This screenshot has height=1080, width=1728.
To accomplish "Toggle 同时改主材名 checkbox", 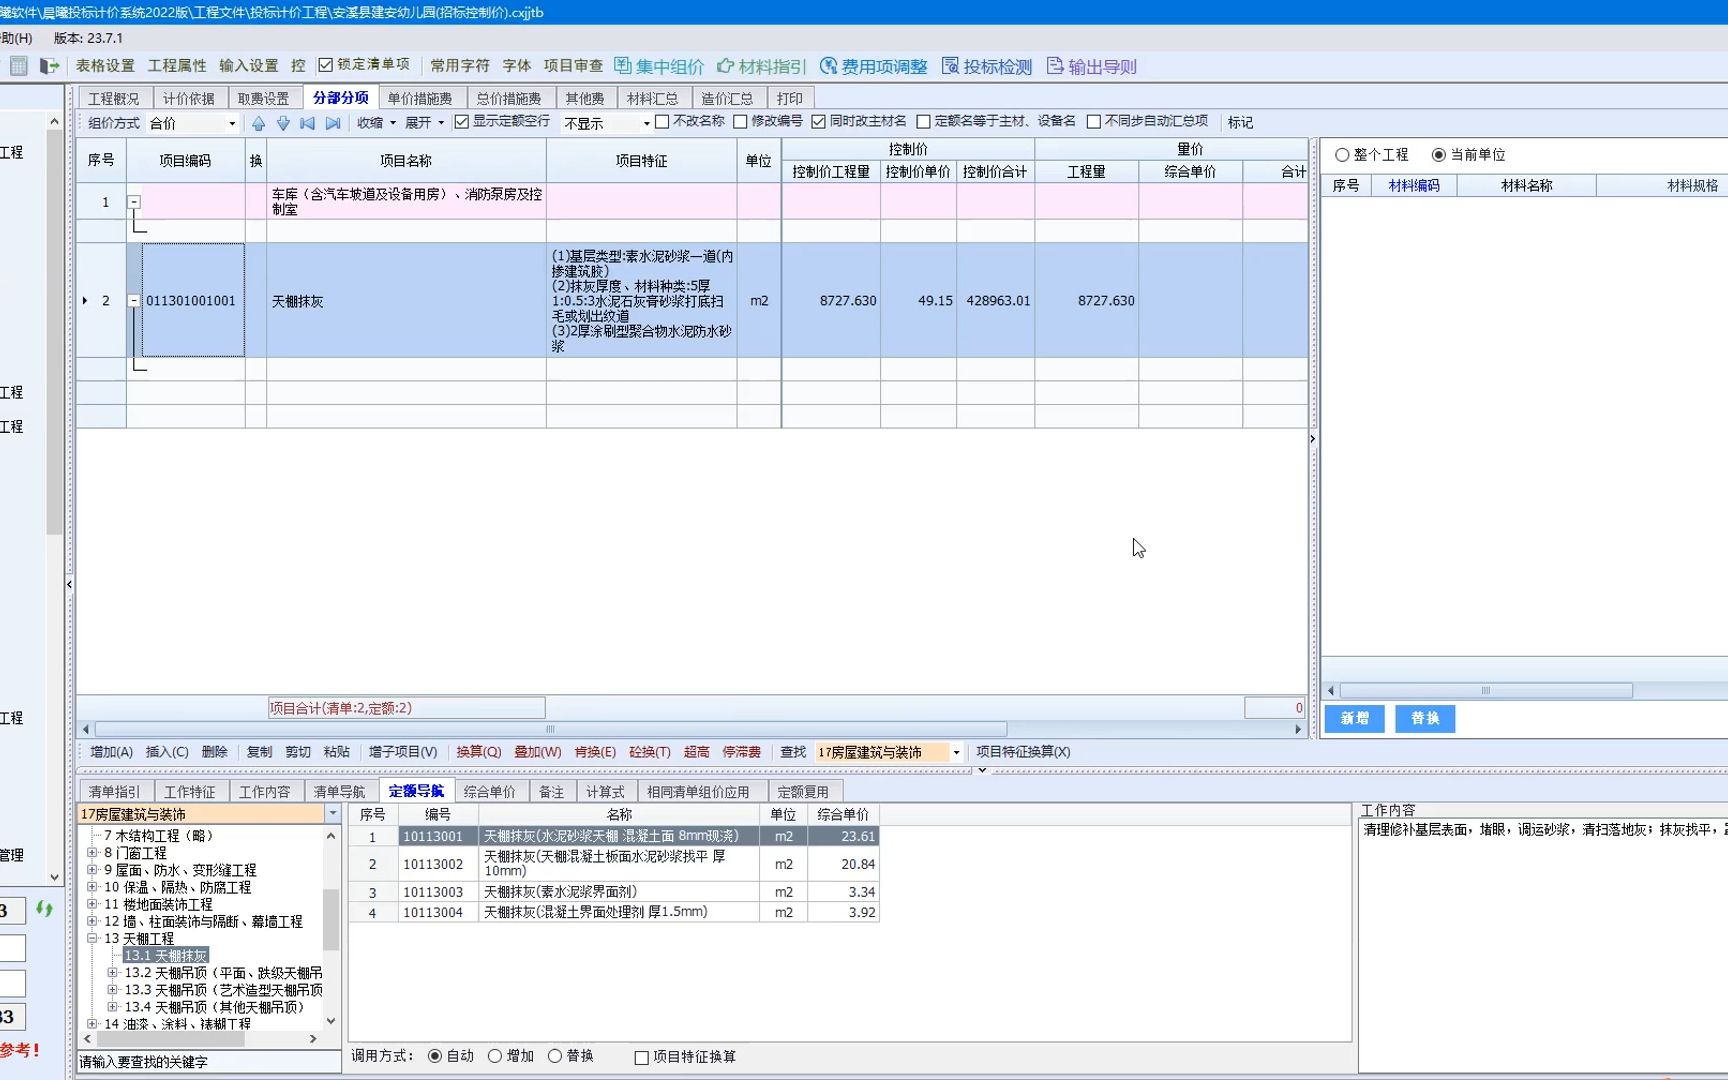I will click(818, 122).
